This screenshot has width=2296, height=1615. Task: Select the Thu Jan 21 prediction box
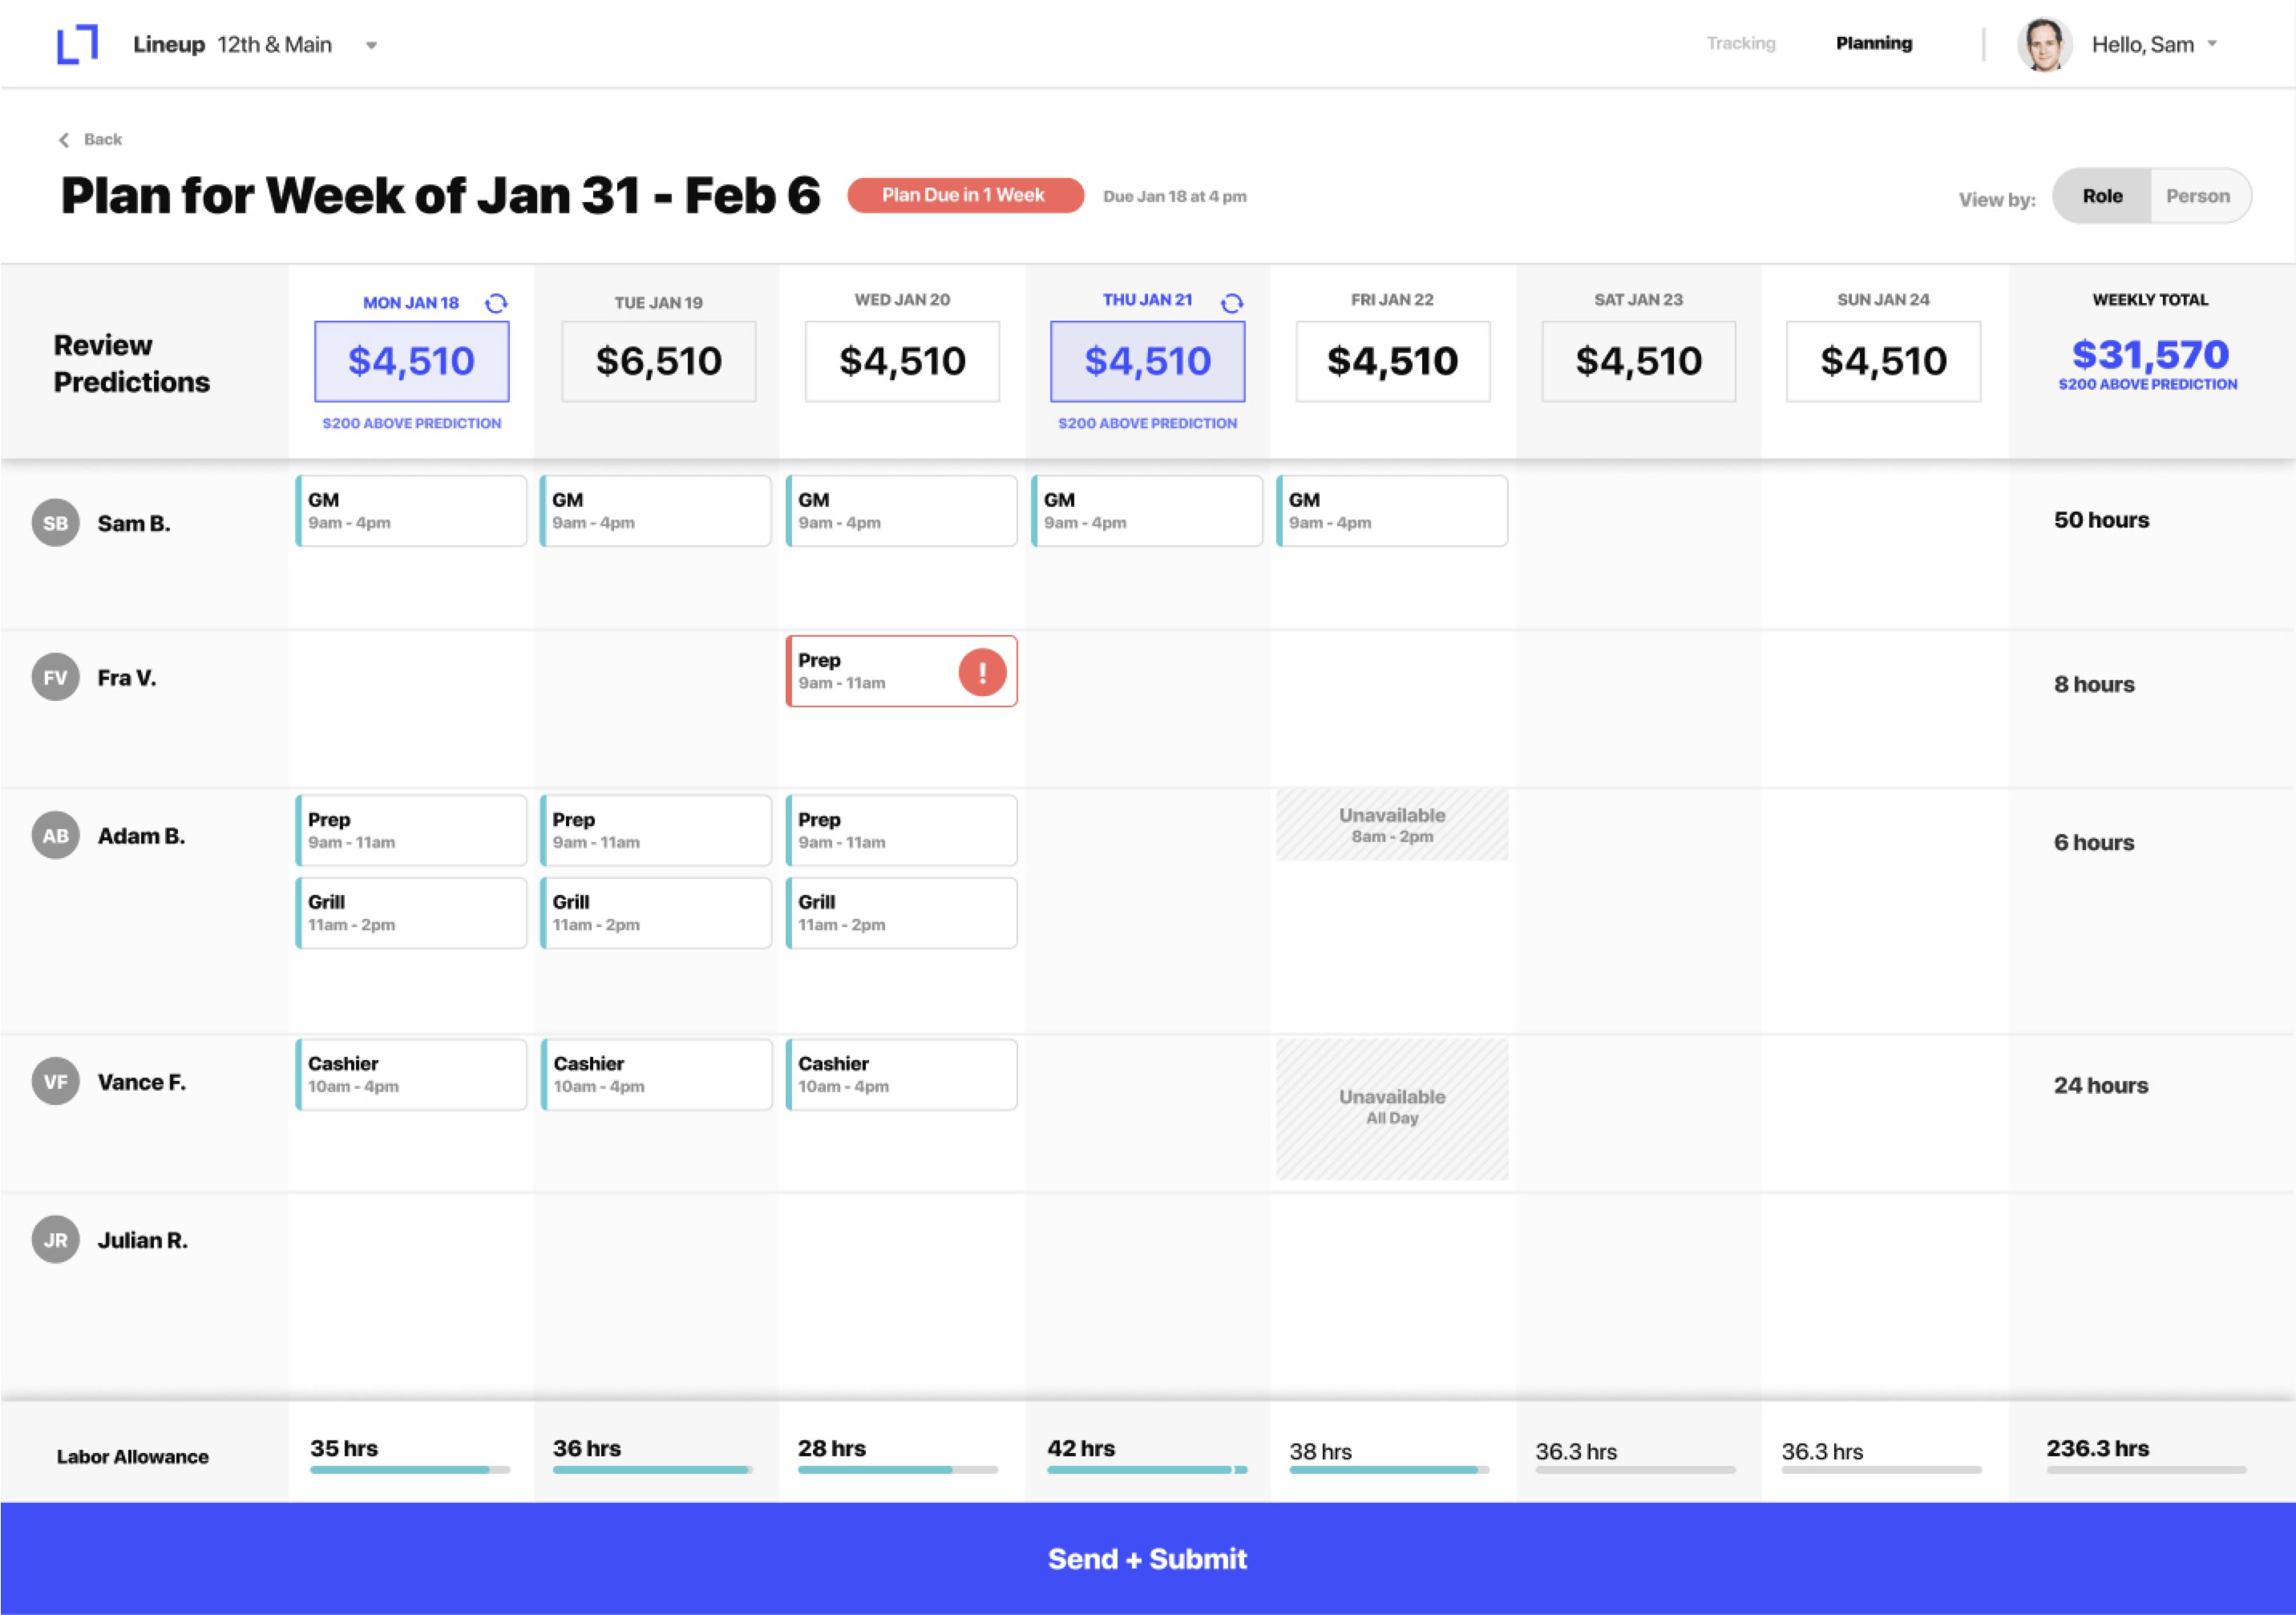coord(1147,361)
